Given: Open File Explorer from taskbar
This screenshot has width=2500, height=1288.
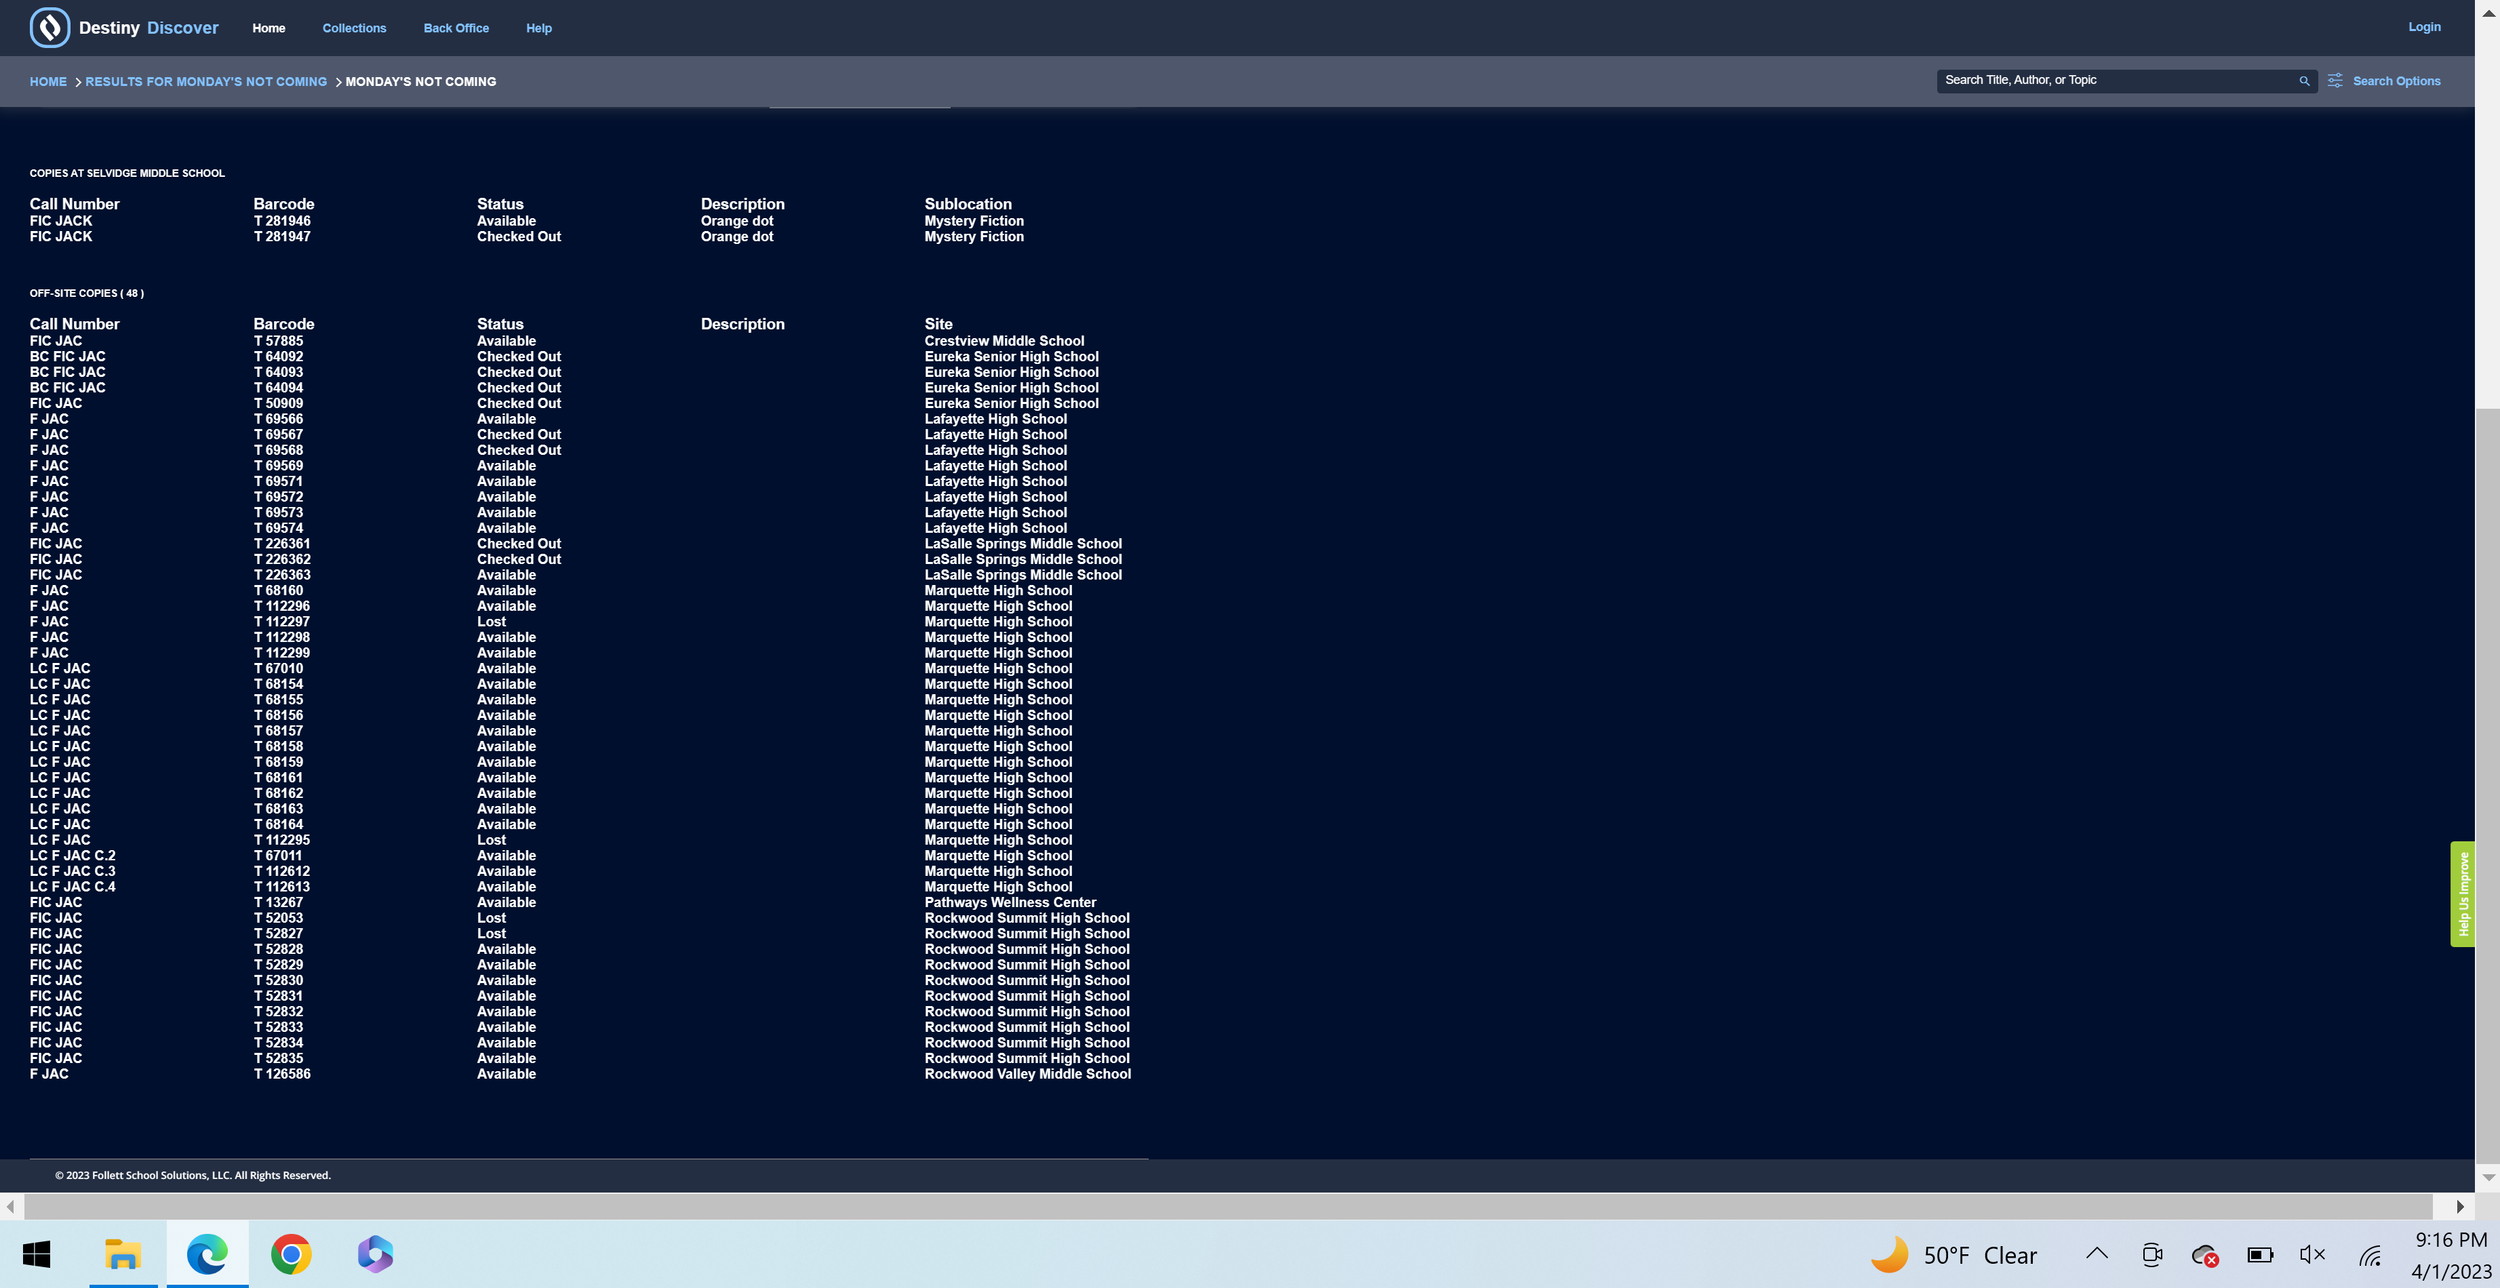Looking at the screenshot, I should click(x=123, y=1254).
